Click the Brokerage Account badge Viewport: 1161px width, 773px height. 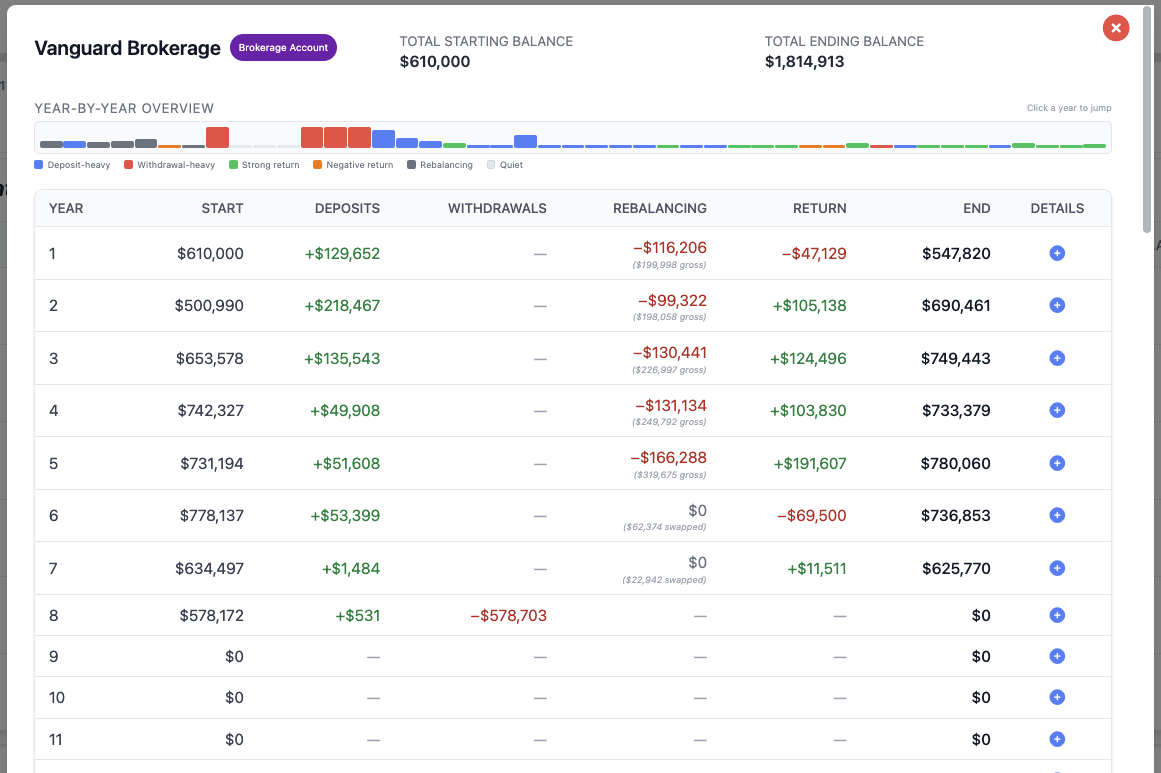coord(283,47)
